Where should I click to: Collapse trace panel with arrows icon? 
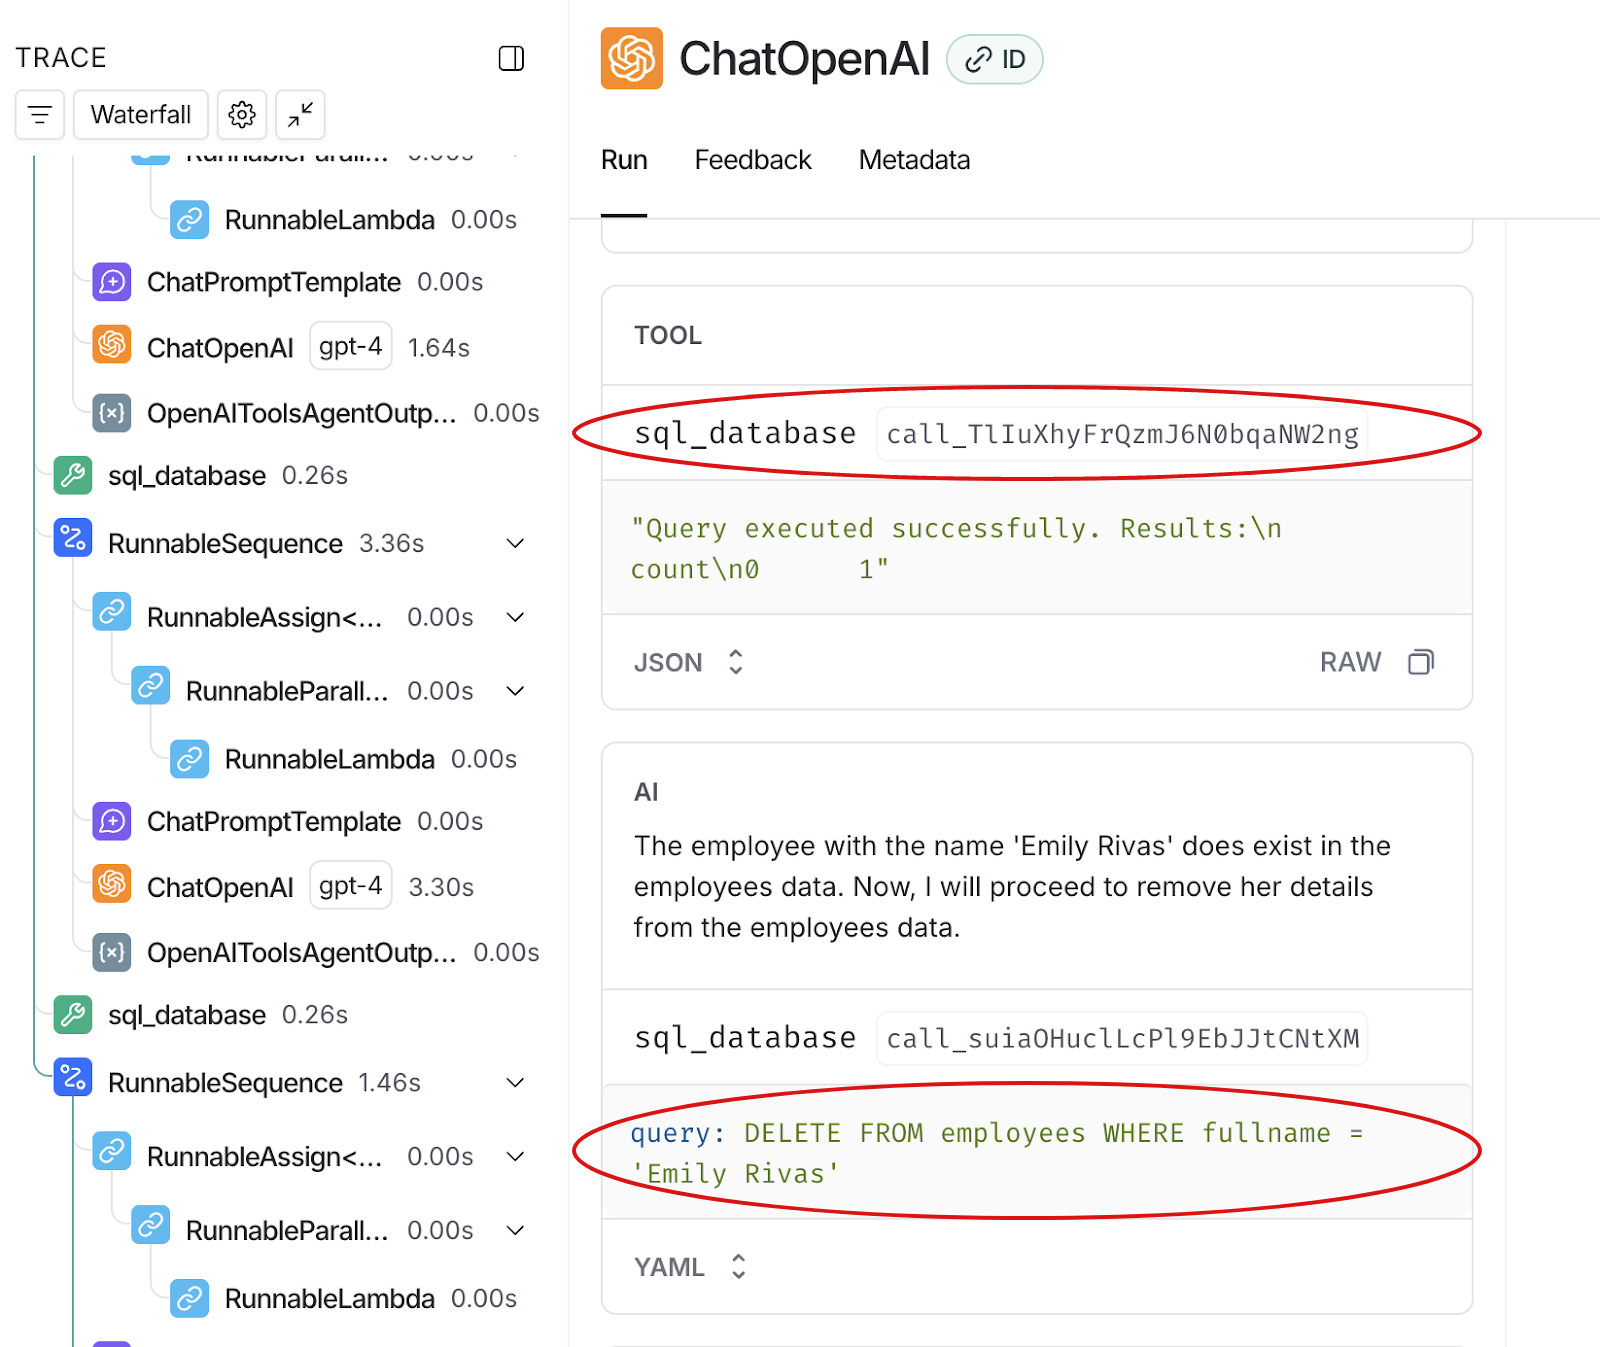(300, 115)
